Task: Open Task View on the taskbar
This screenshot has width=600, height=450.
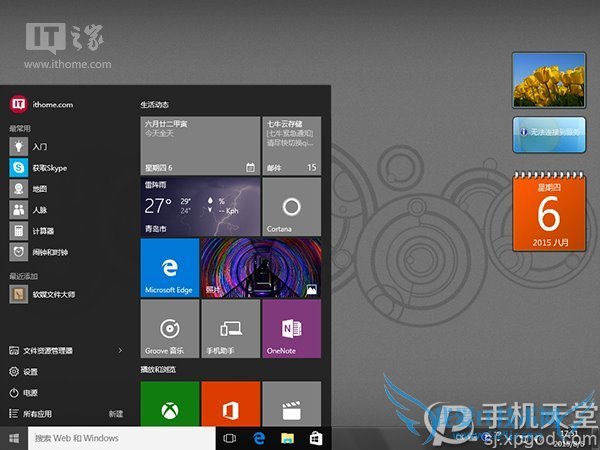Action: coord(229,438)
